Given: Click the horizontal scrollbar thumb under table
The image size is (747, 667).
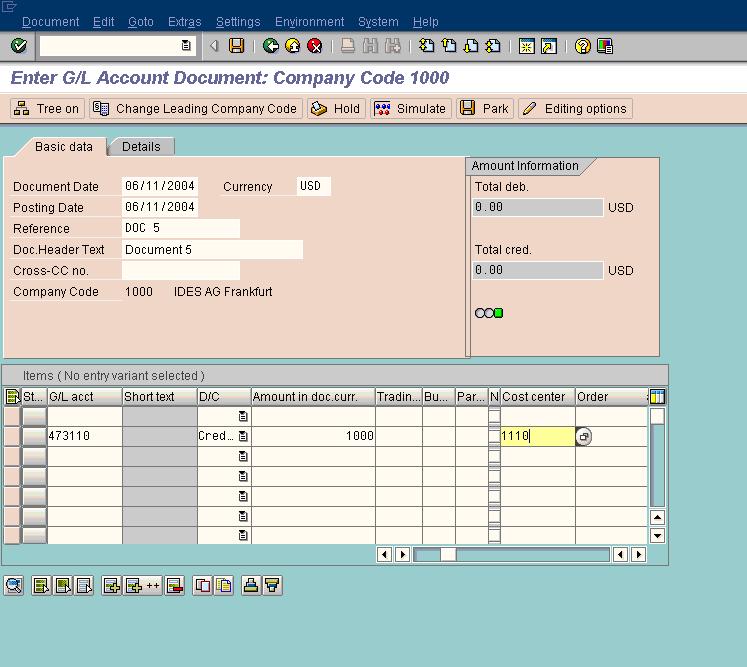Looking at the screenshot, I should tap(448, 555).
